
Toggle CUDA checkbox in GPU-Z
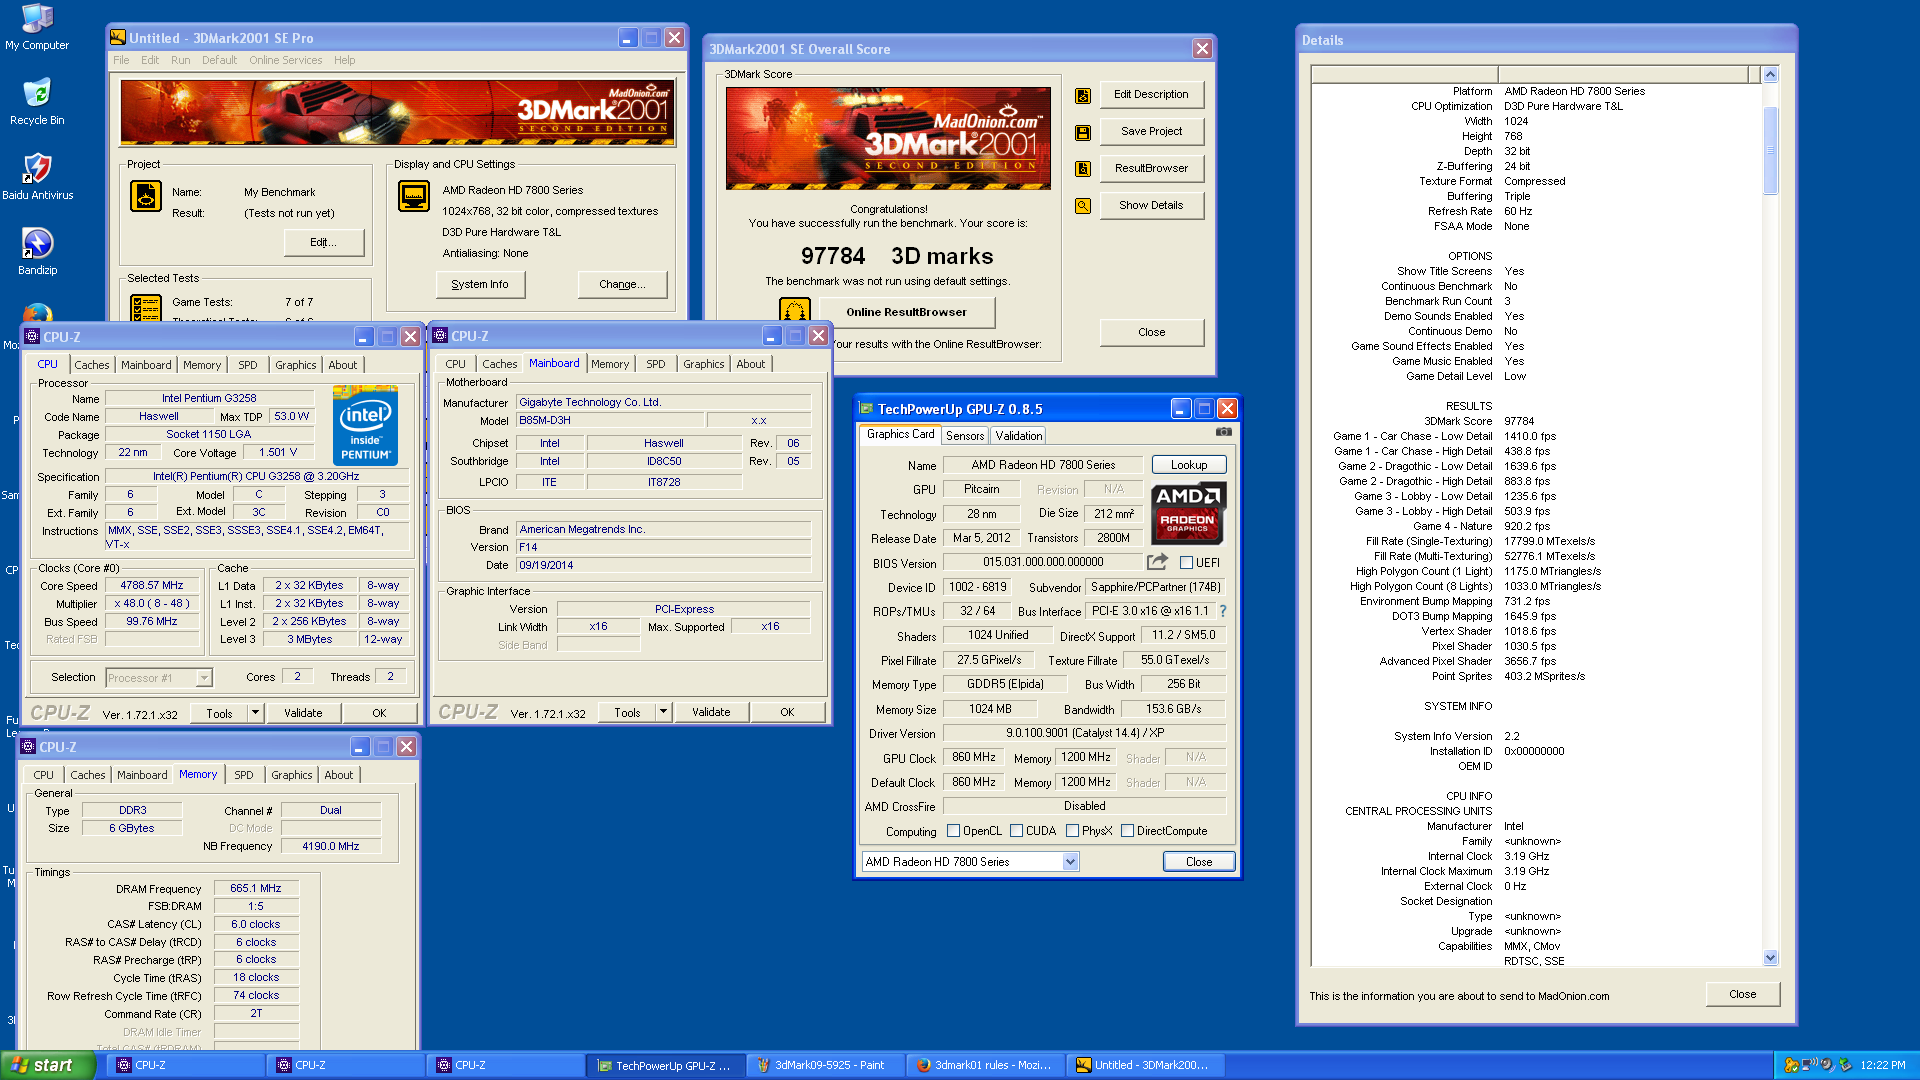point(1016,831)
